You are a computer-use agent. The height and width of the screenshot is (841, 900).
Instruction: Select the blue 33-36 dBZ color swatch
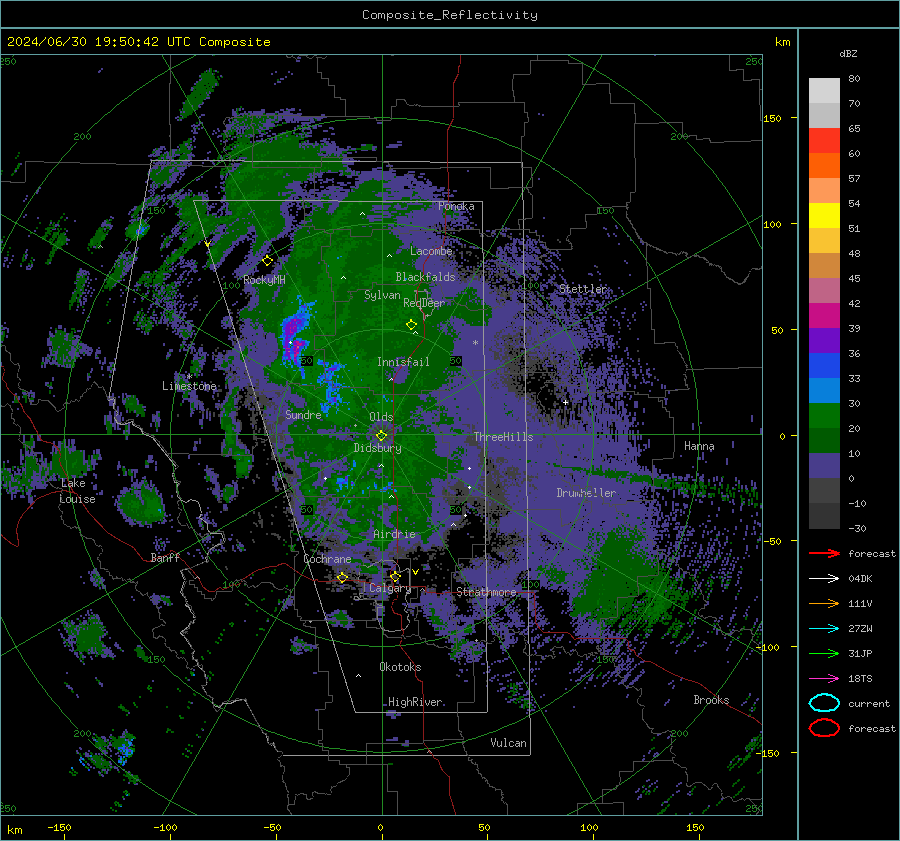click(824, 366)
